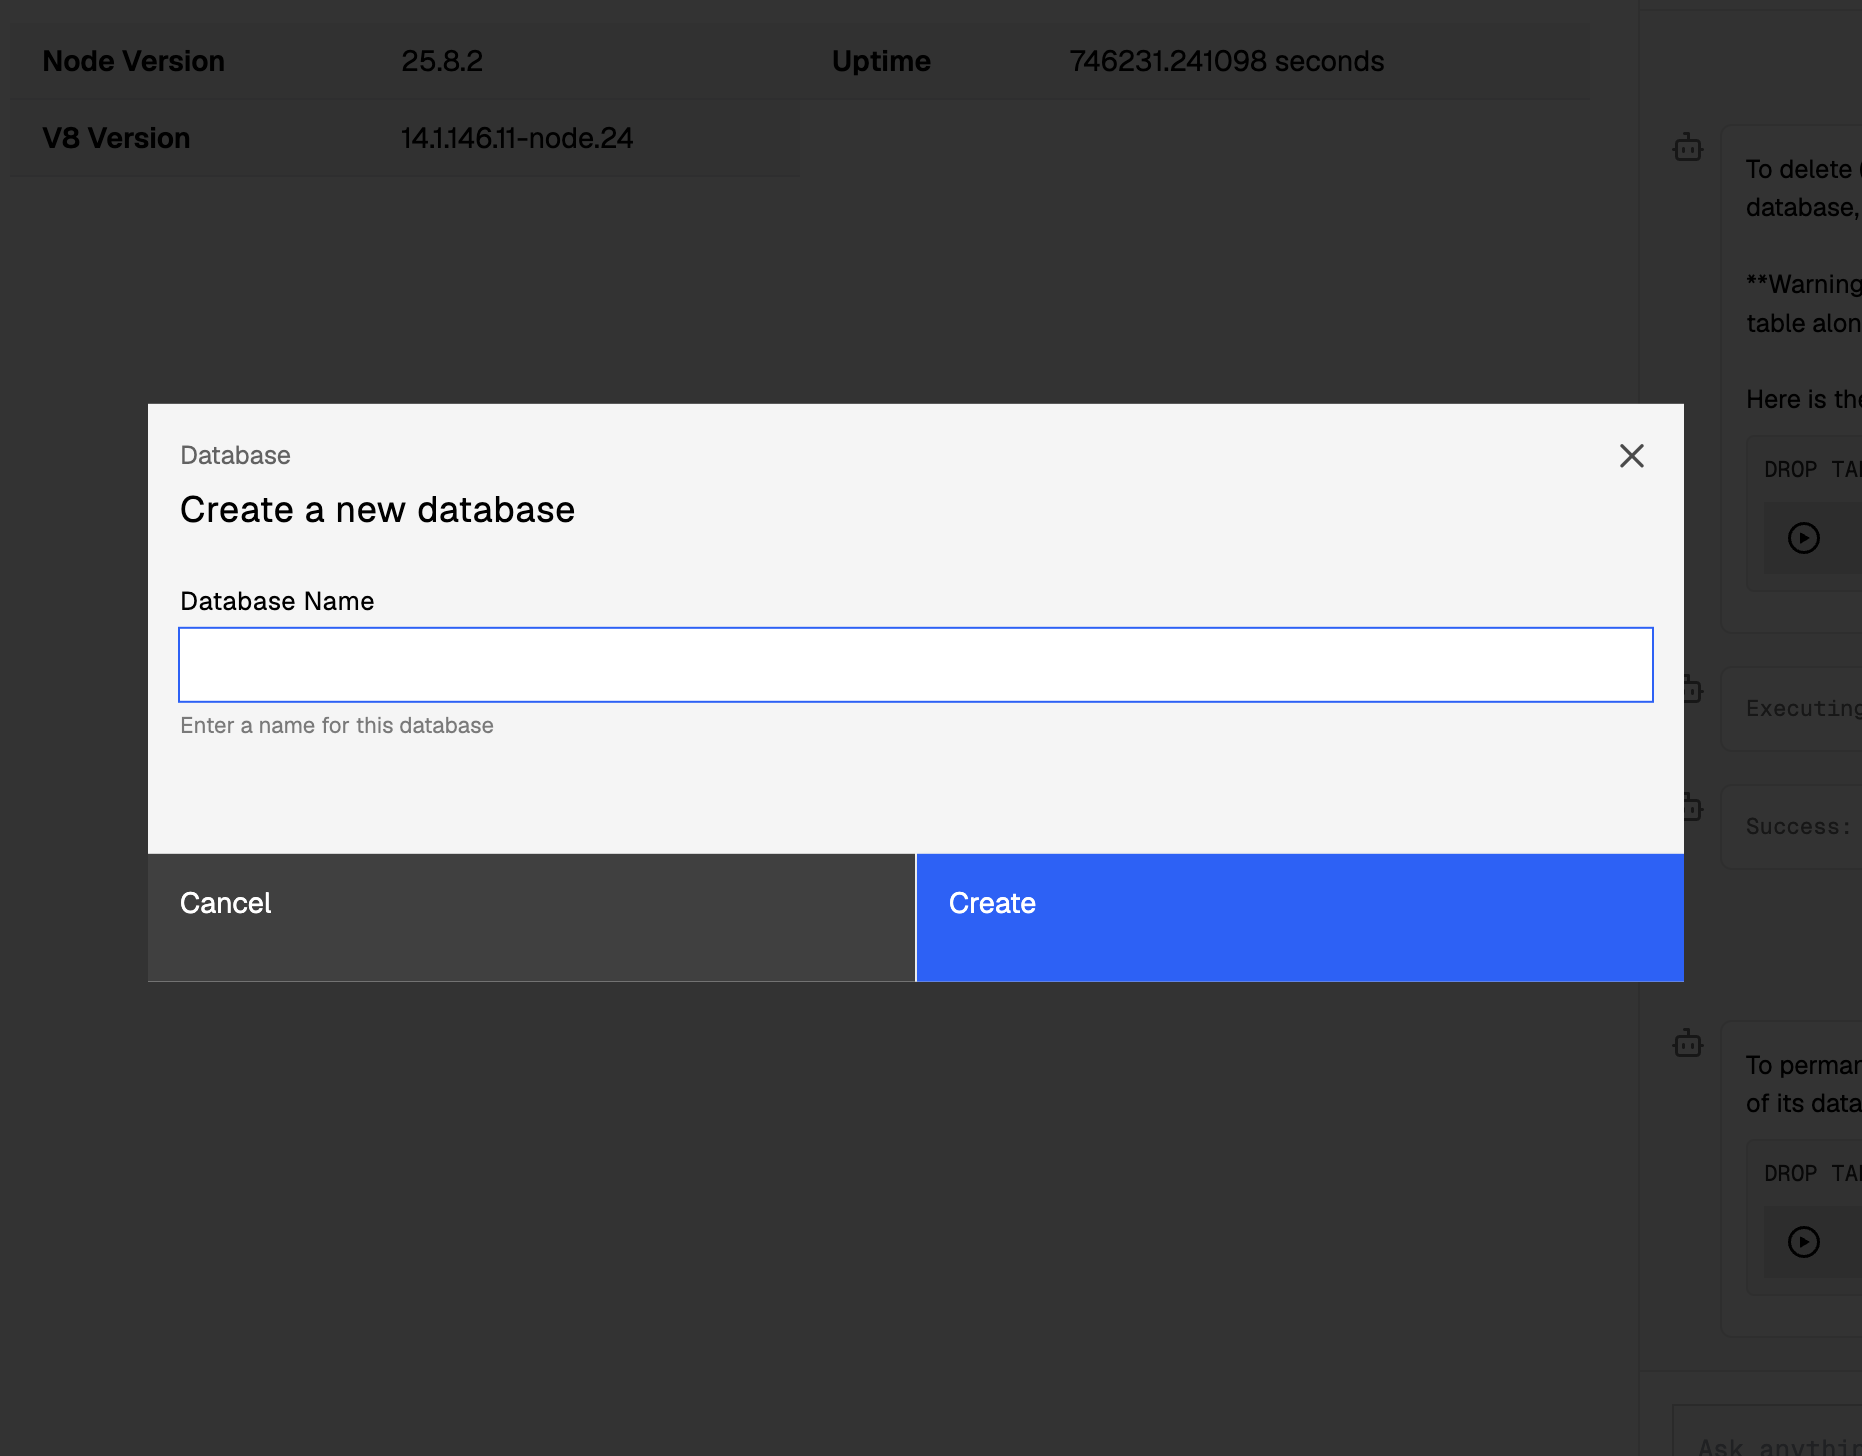This screenshot has width=1862, height=1456.
Task: Click the 'Enter a name for this database' hint
Action: (337, 725)
